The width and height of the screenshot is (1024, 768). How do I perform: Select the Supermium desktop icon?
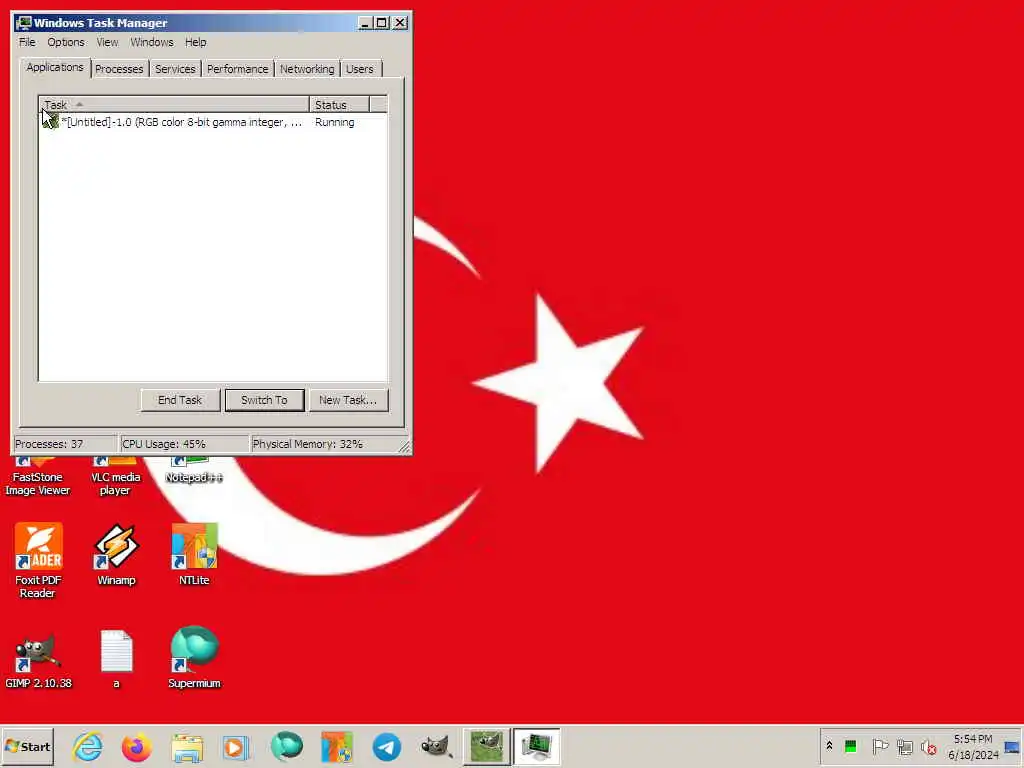pyautogui.click(x=194, y=657)
